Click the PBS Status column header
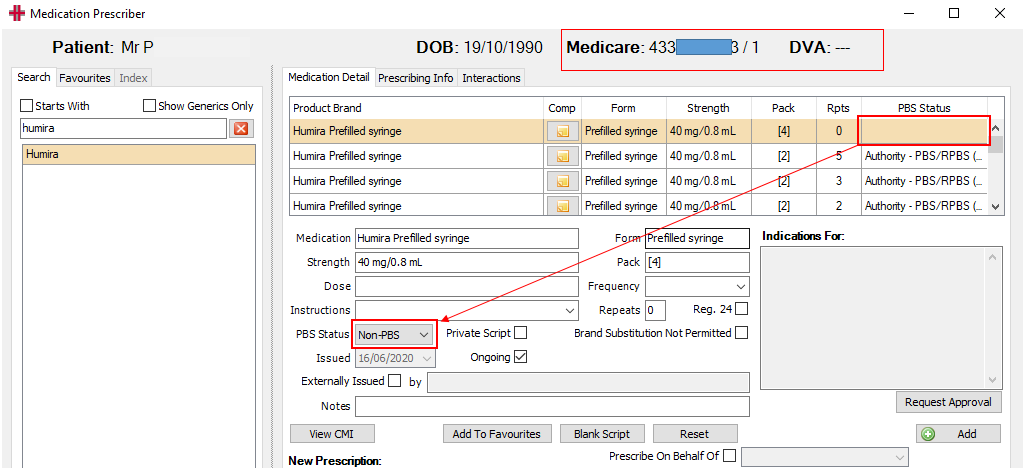Image resolution: width=1026 pixels, height=468 pixels. [x=924, y=109]
